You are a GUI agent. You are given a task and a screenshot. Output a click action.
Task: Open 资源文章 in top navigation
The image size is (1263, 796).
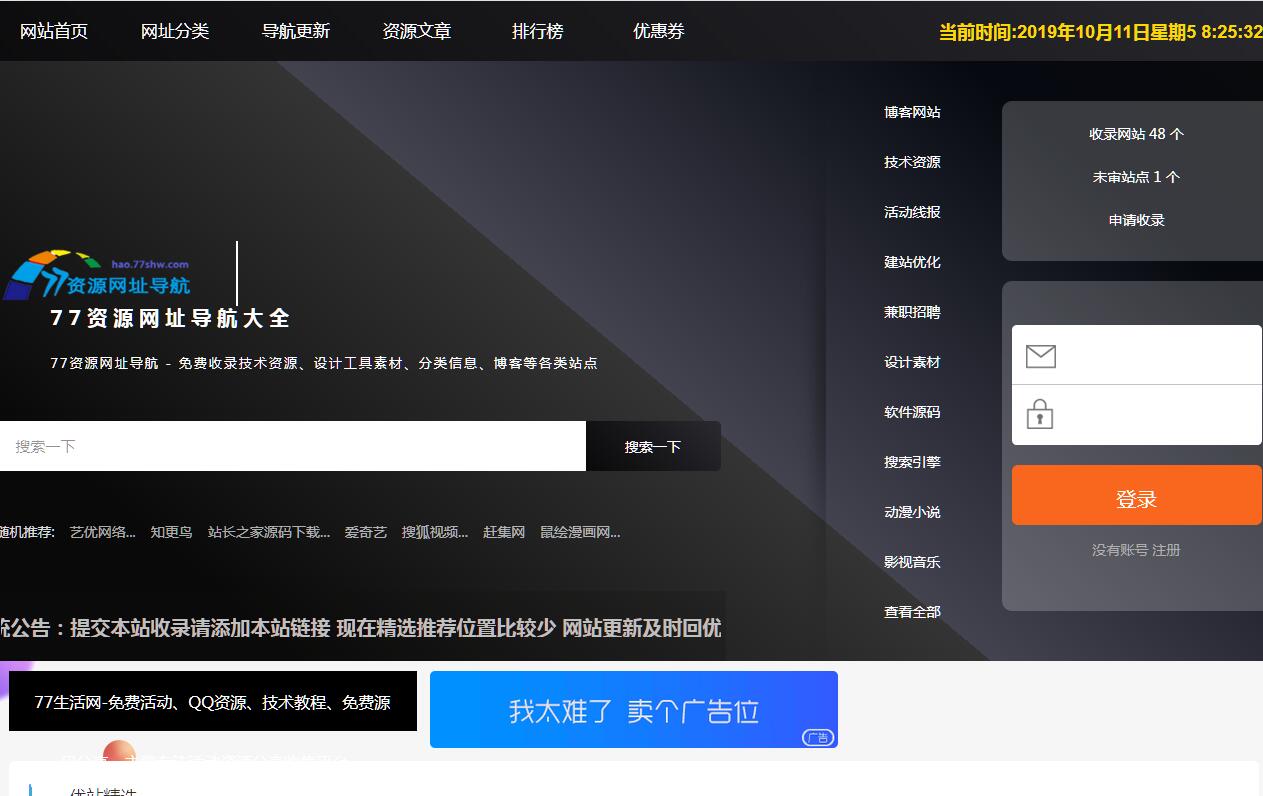(417, 31)
